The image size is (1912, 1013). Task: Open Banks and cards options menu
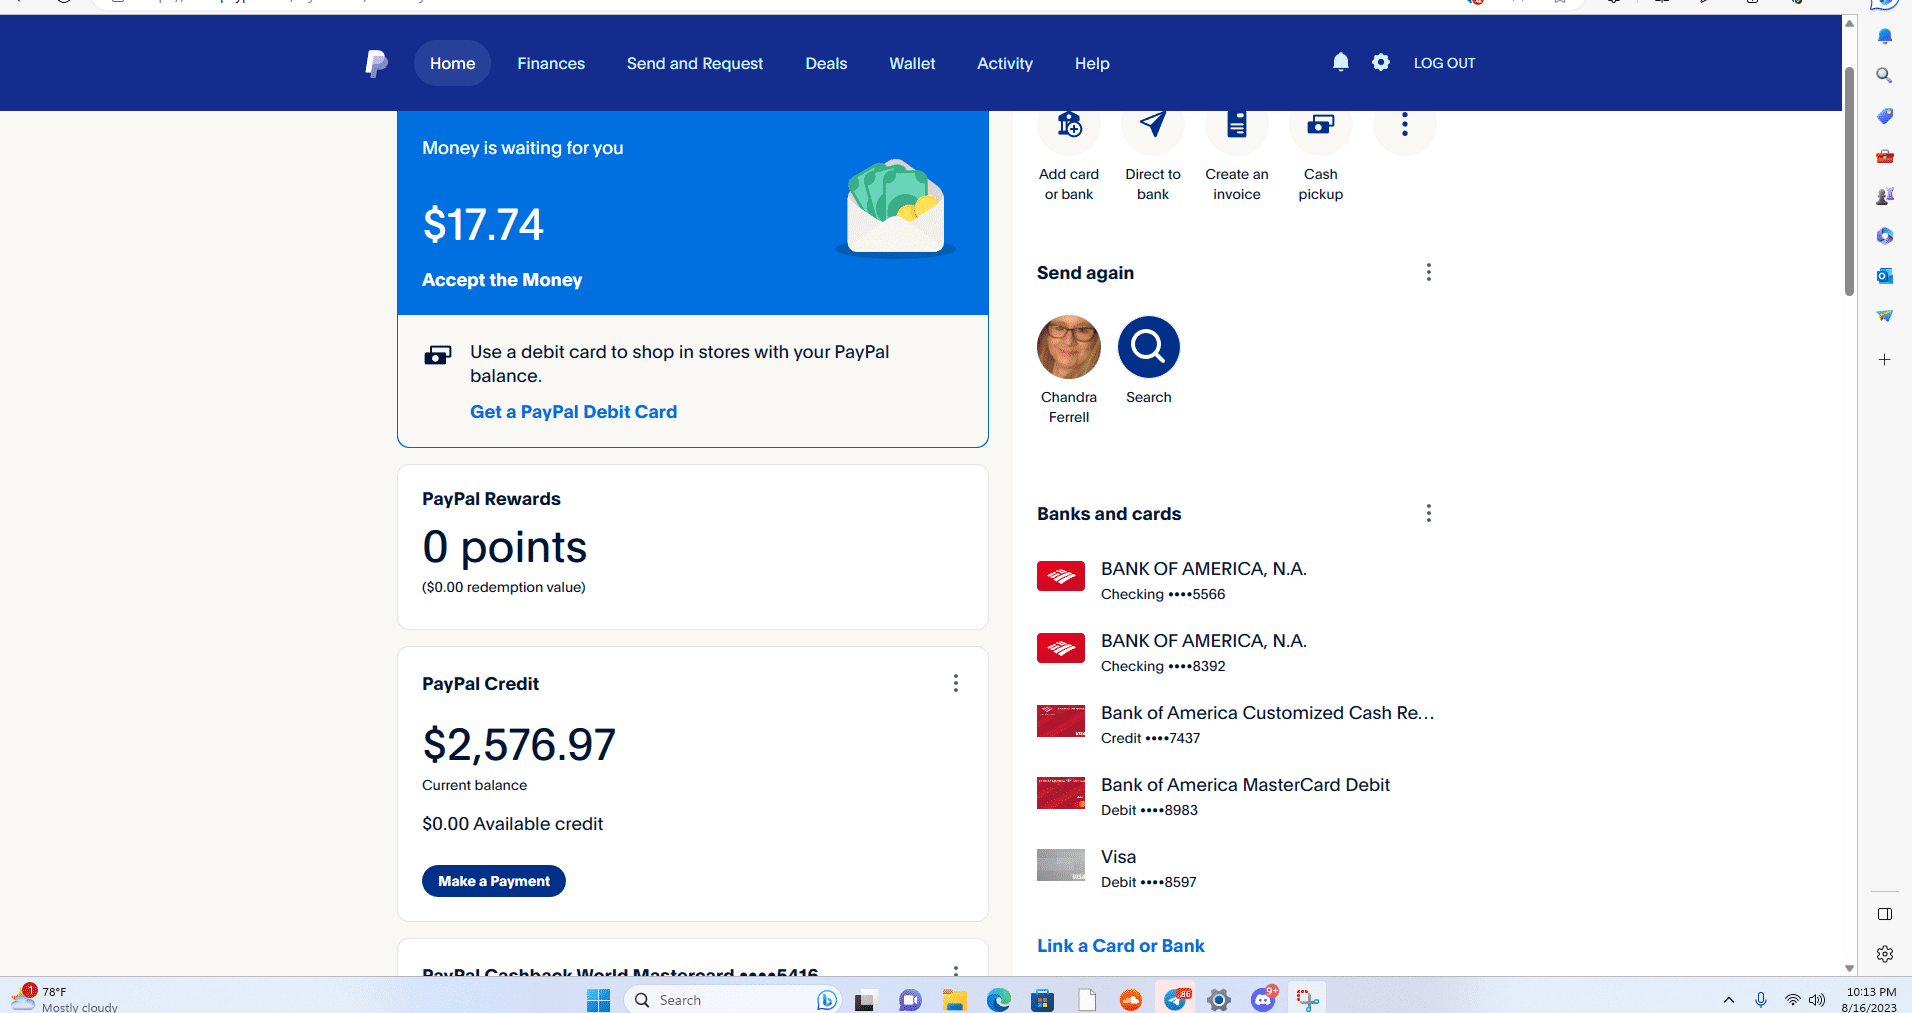coord(1429,513)
